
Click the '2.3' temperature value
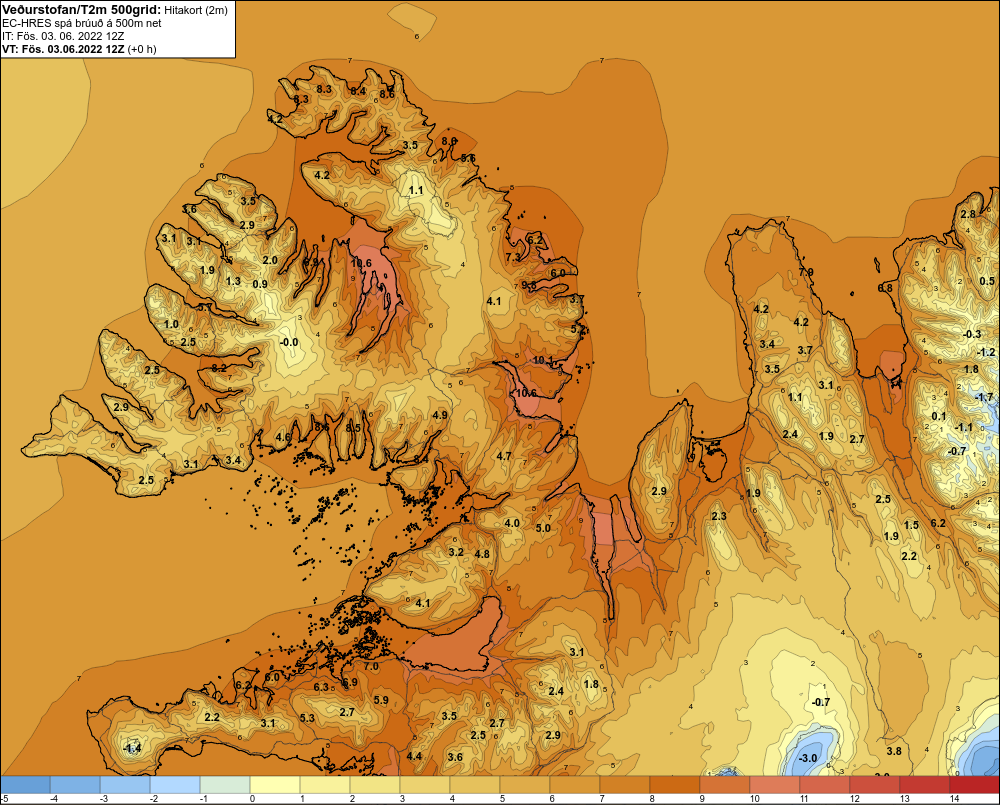pos(719,516)
